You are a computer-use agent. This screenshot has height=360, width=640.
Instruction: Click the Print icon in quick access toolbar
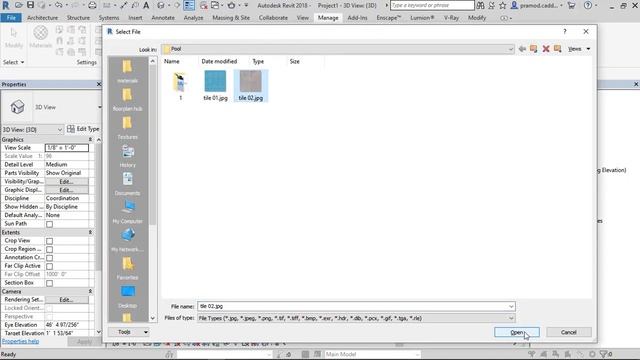tap(92, 5)
